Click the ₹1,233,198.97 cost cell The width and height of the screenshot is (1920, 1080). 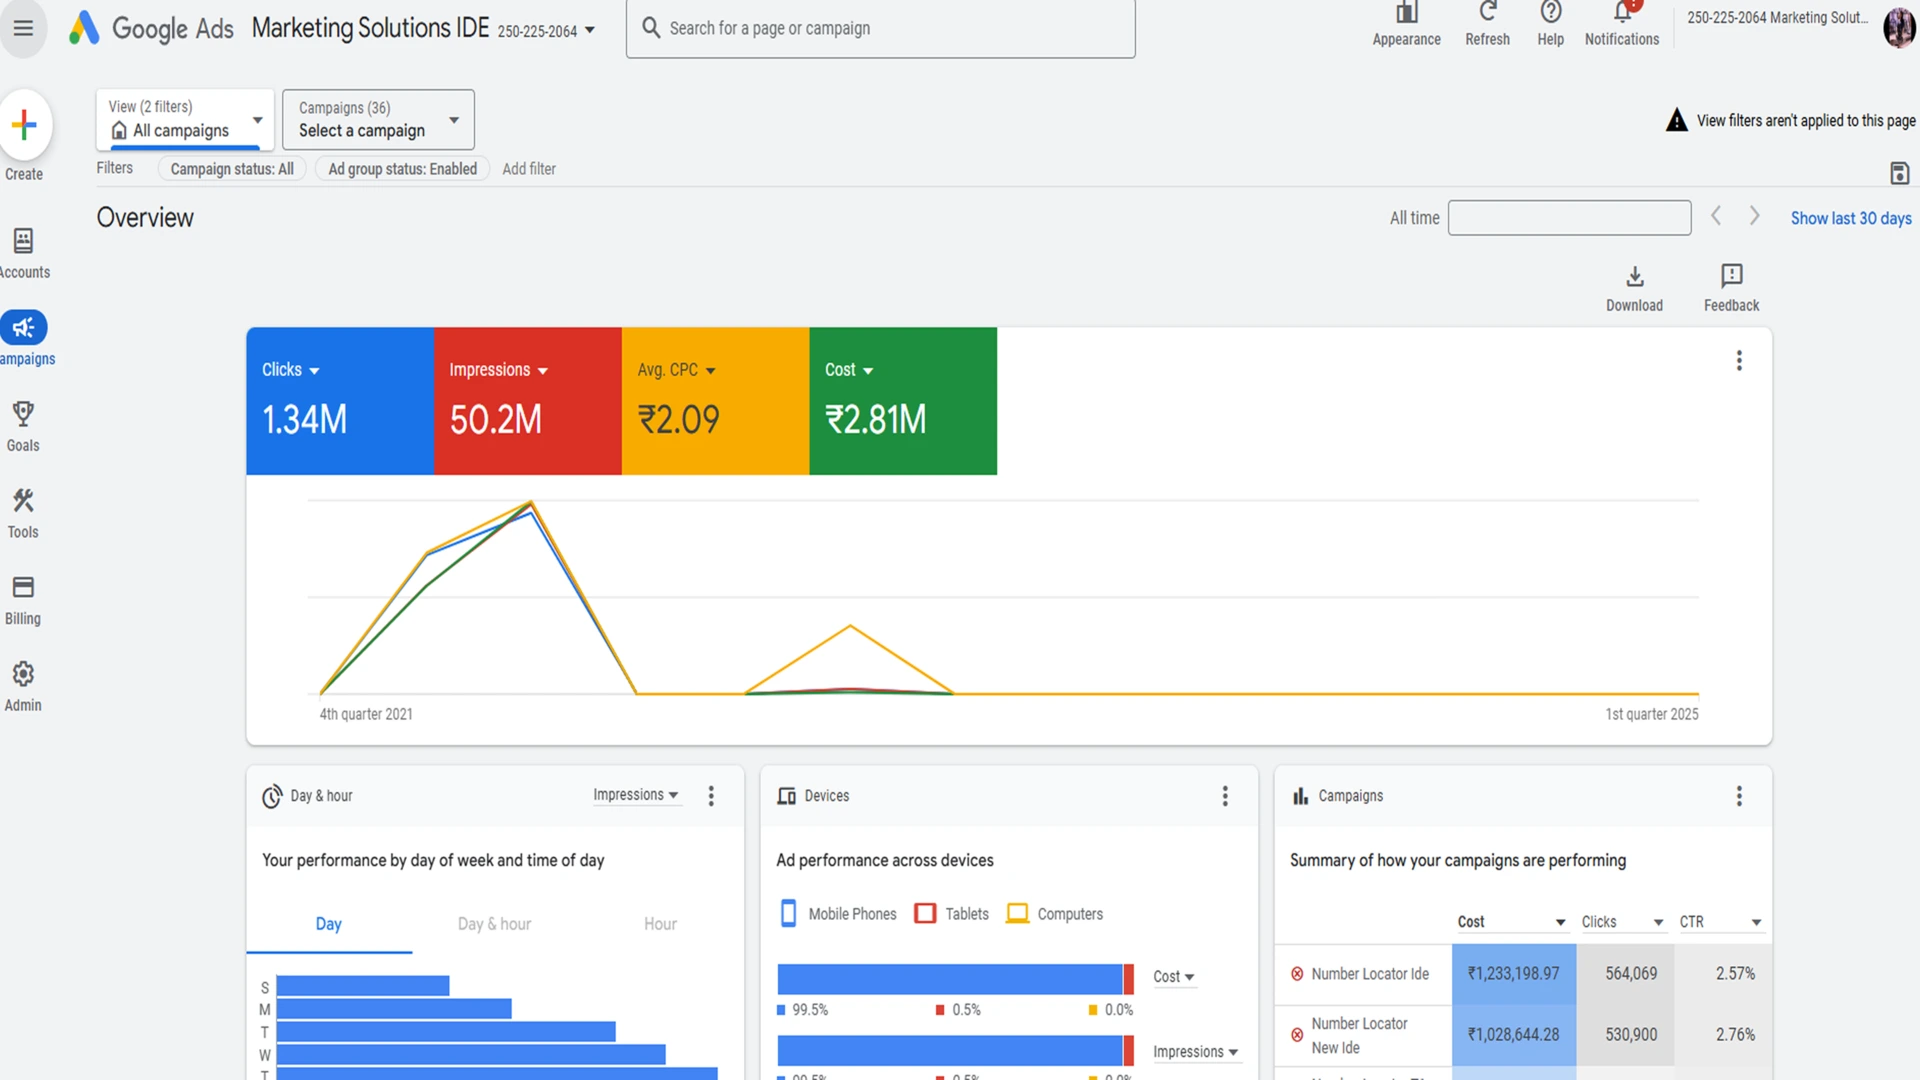point(1513,974)
